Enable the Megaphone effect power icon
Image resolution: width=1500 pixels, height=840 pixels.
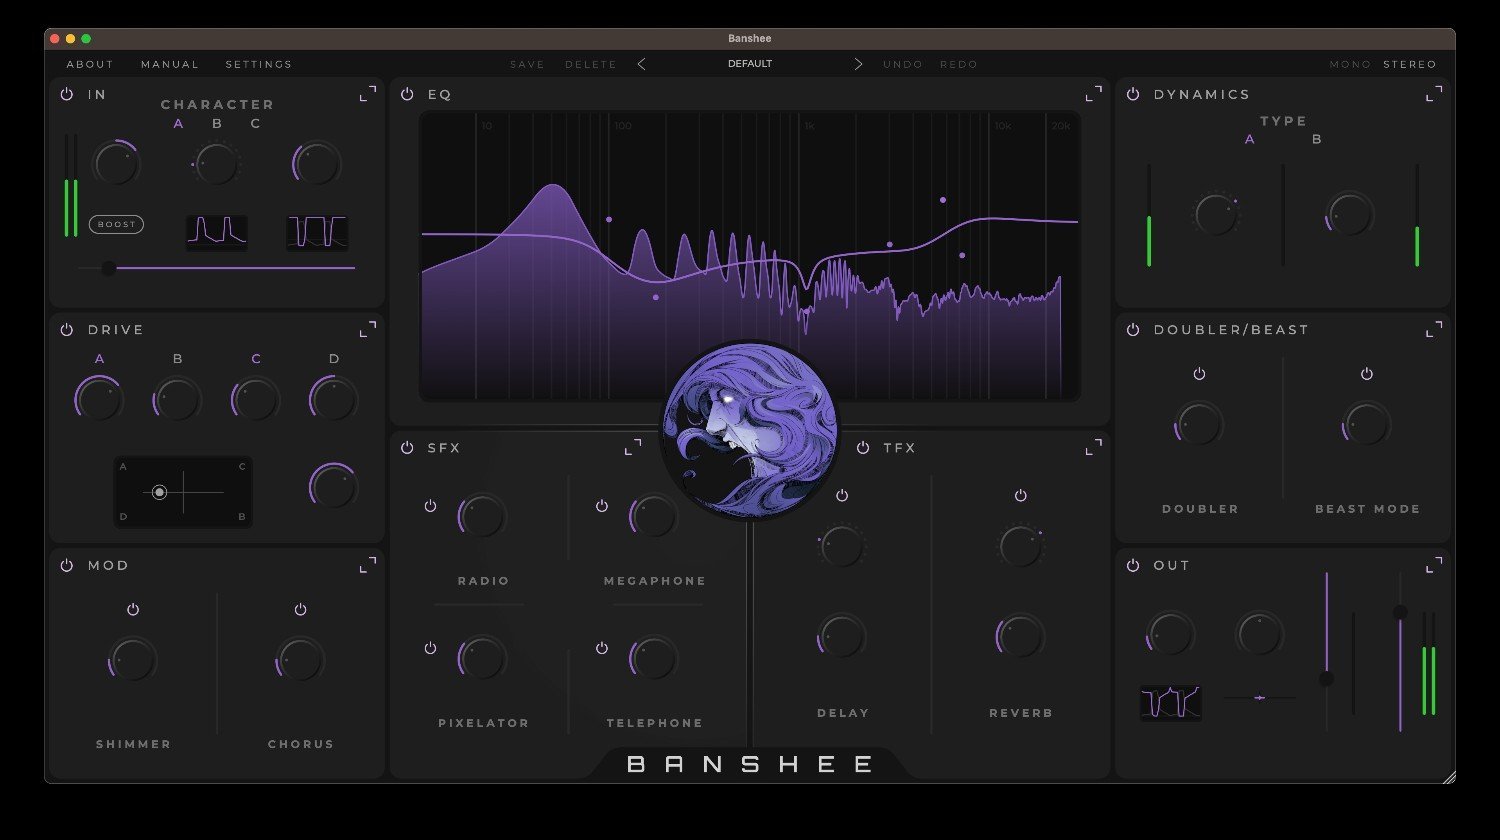[x=601, y=506]
